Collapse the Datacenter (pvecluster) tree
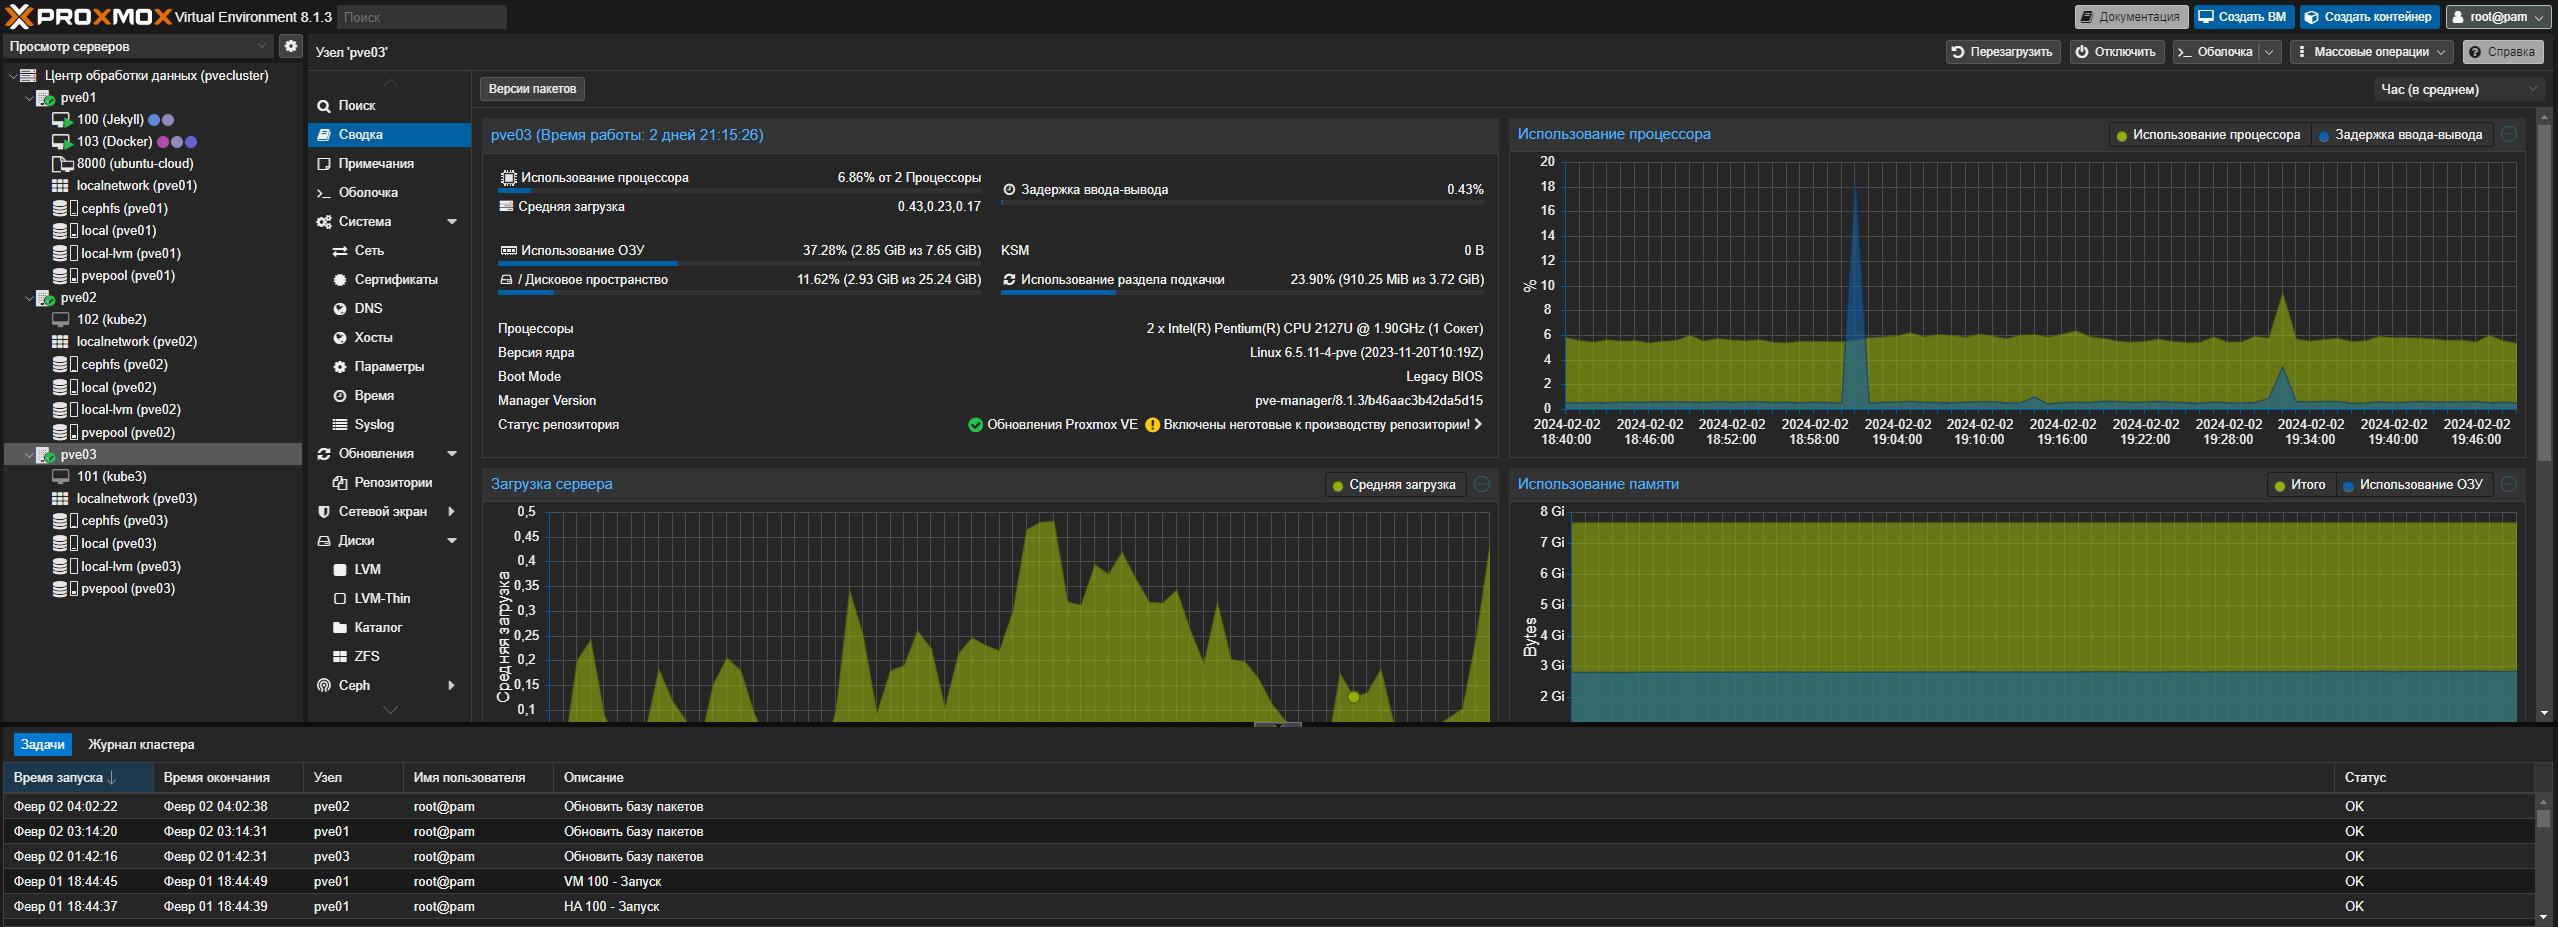Image resolution: width=2558 pixels, height=927 pixels. pyautogui.click(x=13, y=76)
